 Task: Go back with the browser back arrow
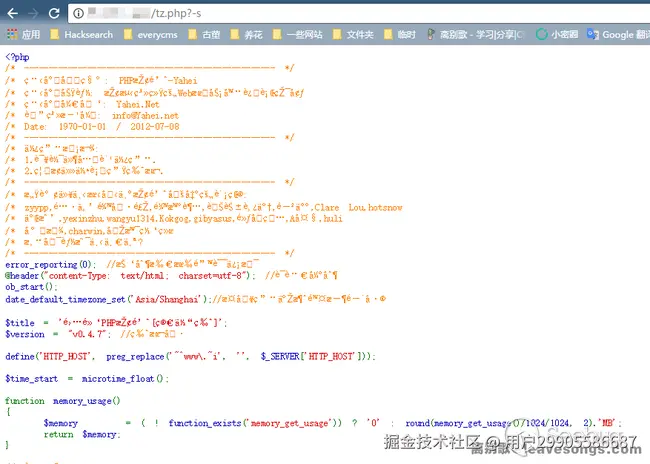click(x=12, y=13)
